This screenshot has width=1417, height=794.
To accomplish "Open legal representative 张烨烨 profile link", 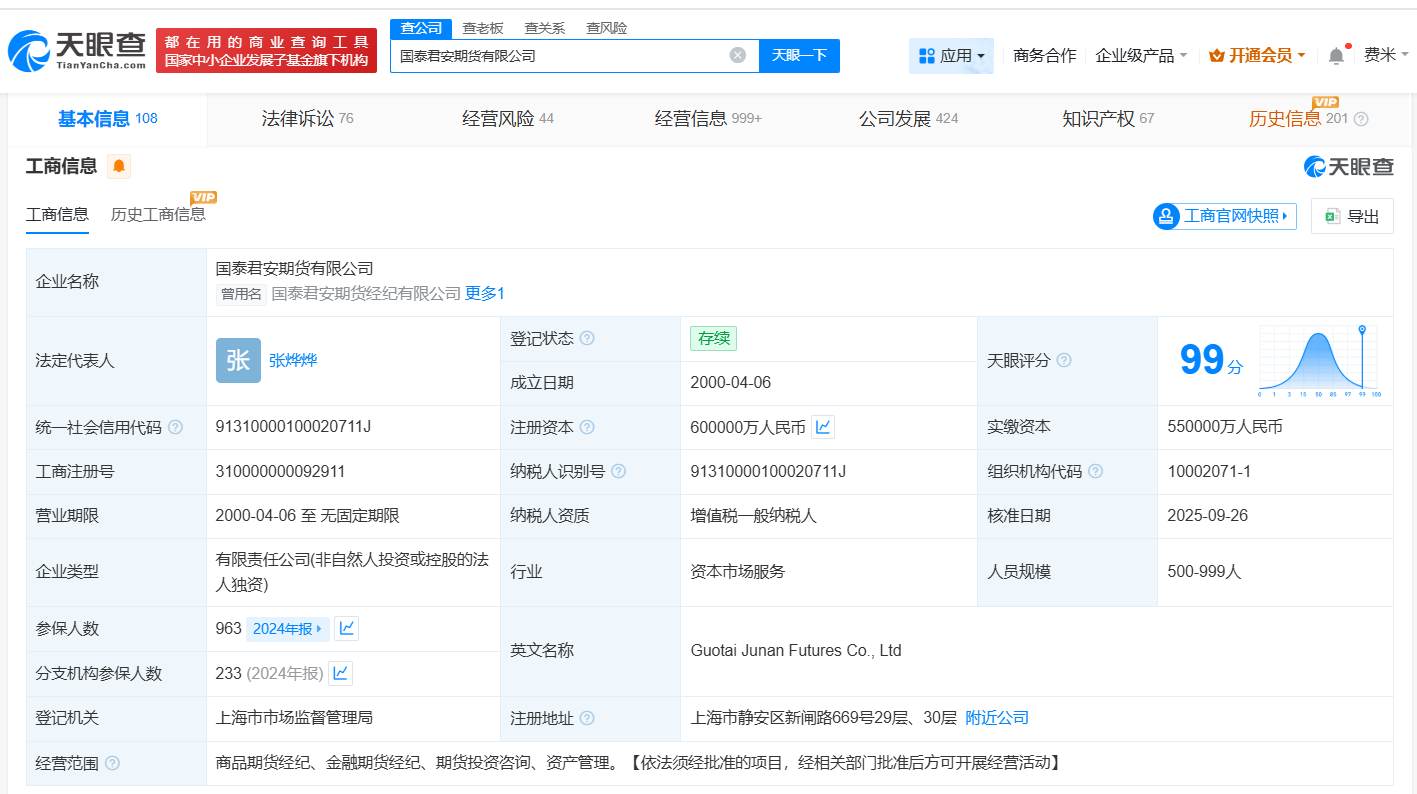I will coord(294,359).
